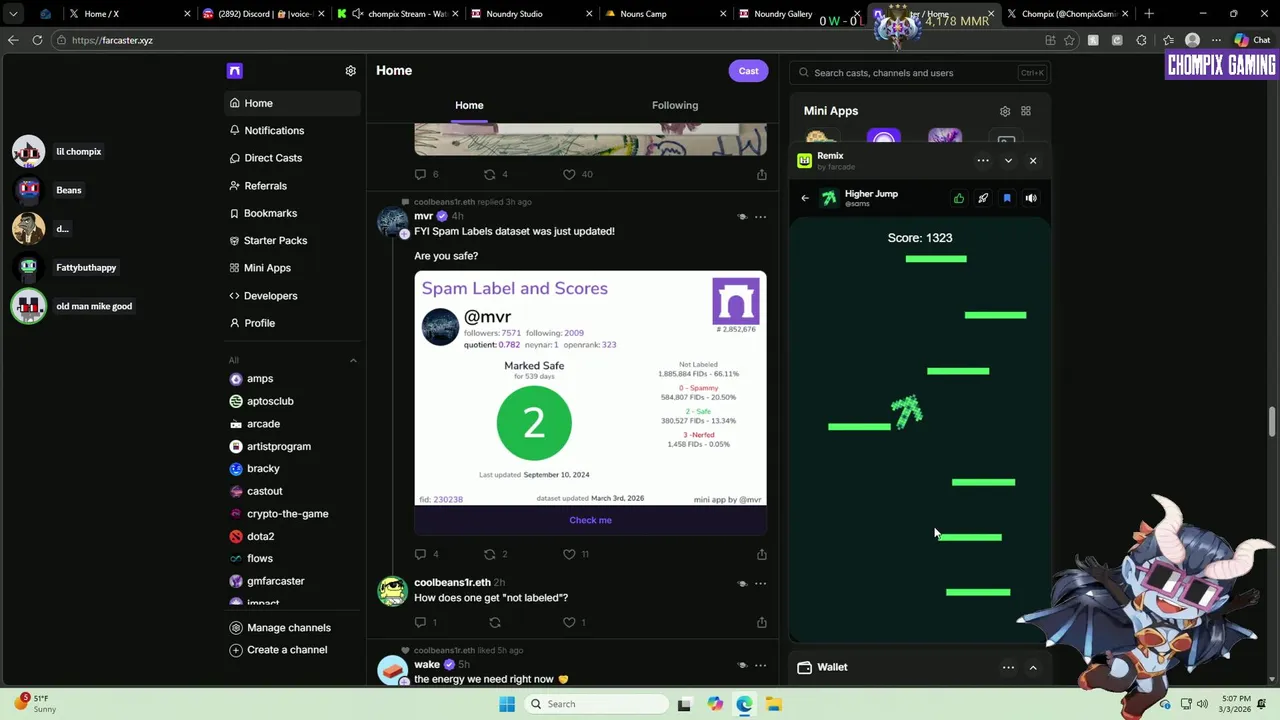
Task: Switch to the Following feed tab
Action: click(675, 105)
